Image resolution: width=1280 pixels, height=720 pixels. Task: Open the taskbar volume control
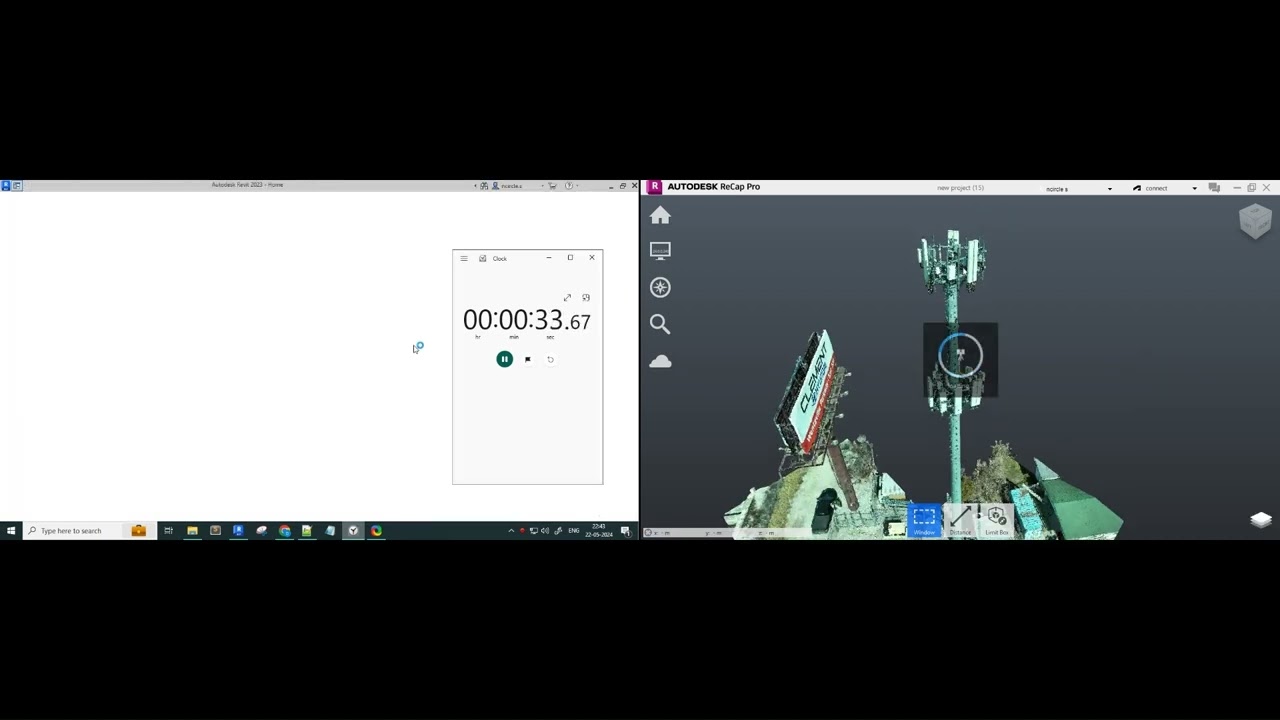coord(545,531)
